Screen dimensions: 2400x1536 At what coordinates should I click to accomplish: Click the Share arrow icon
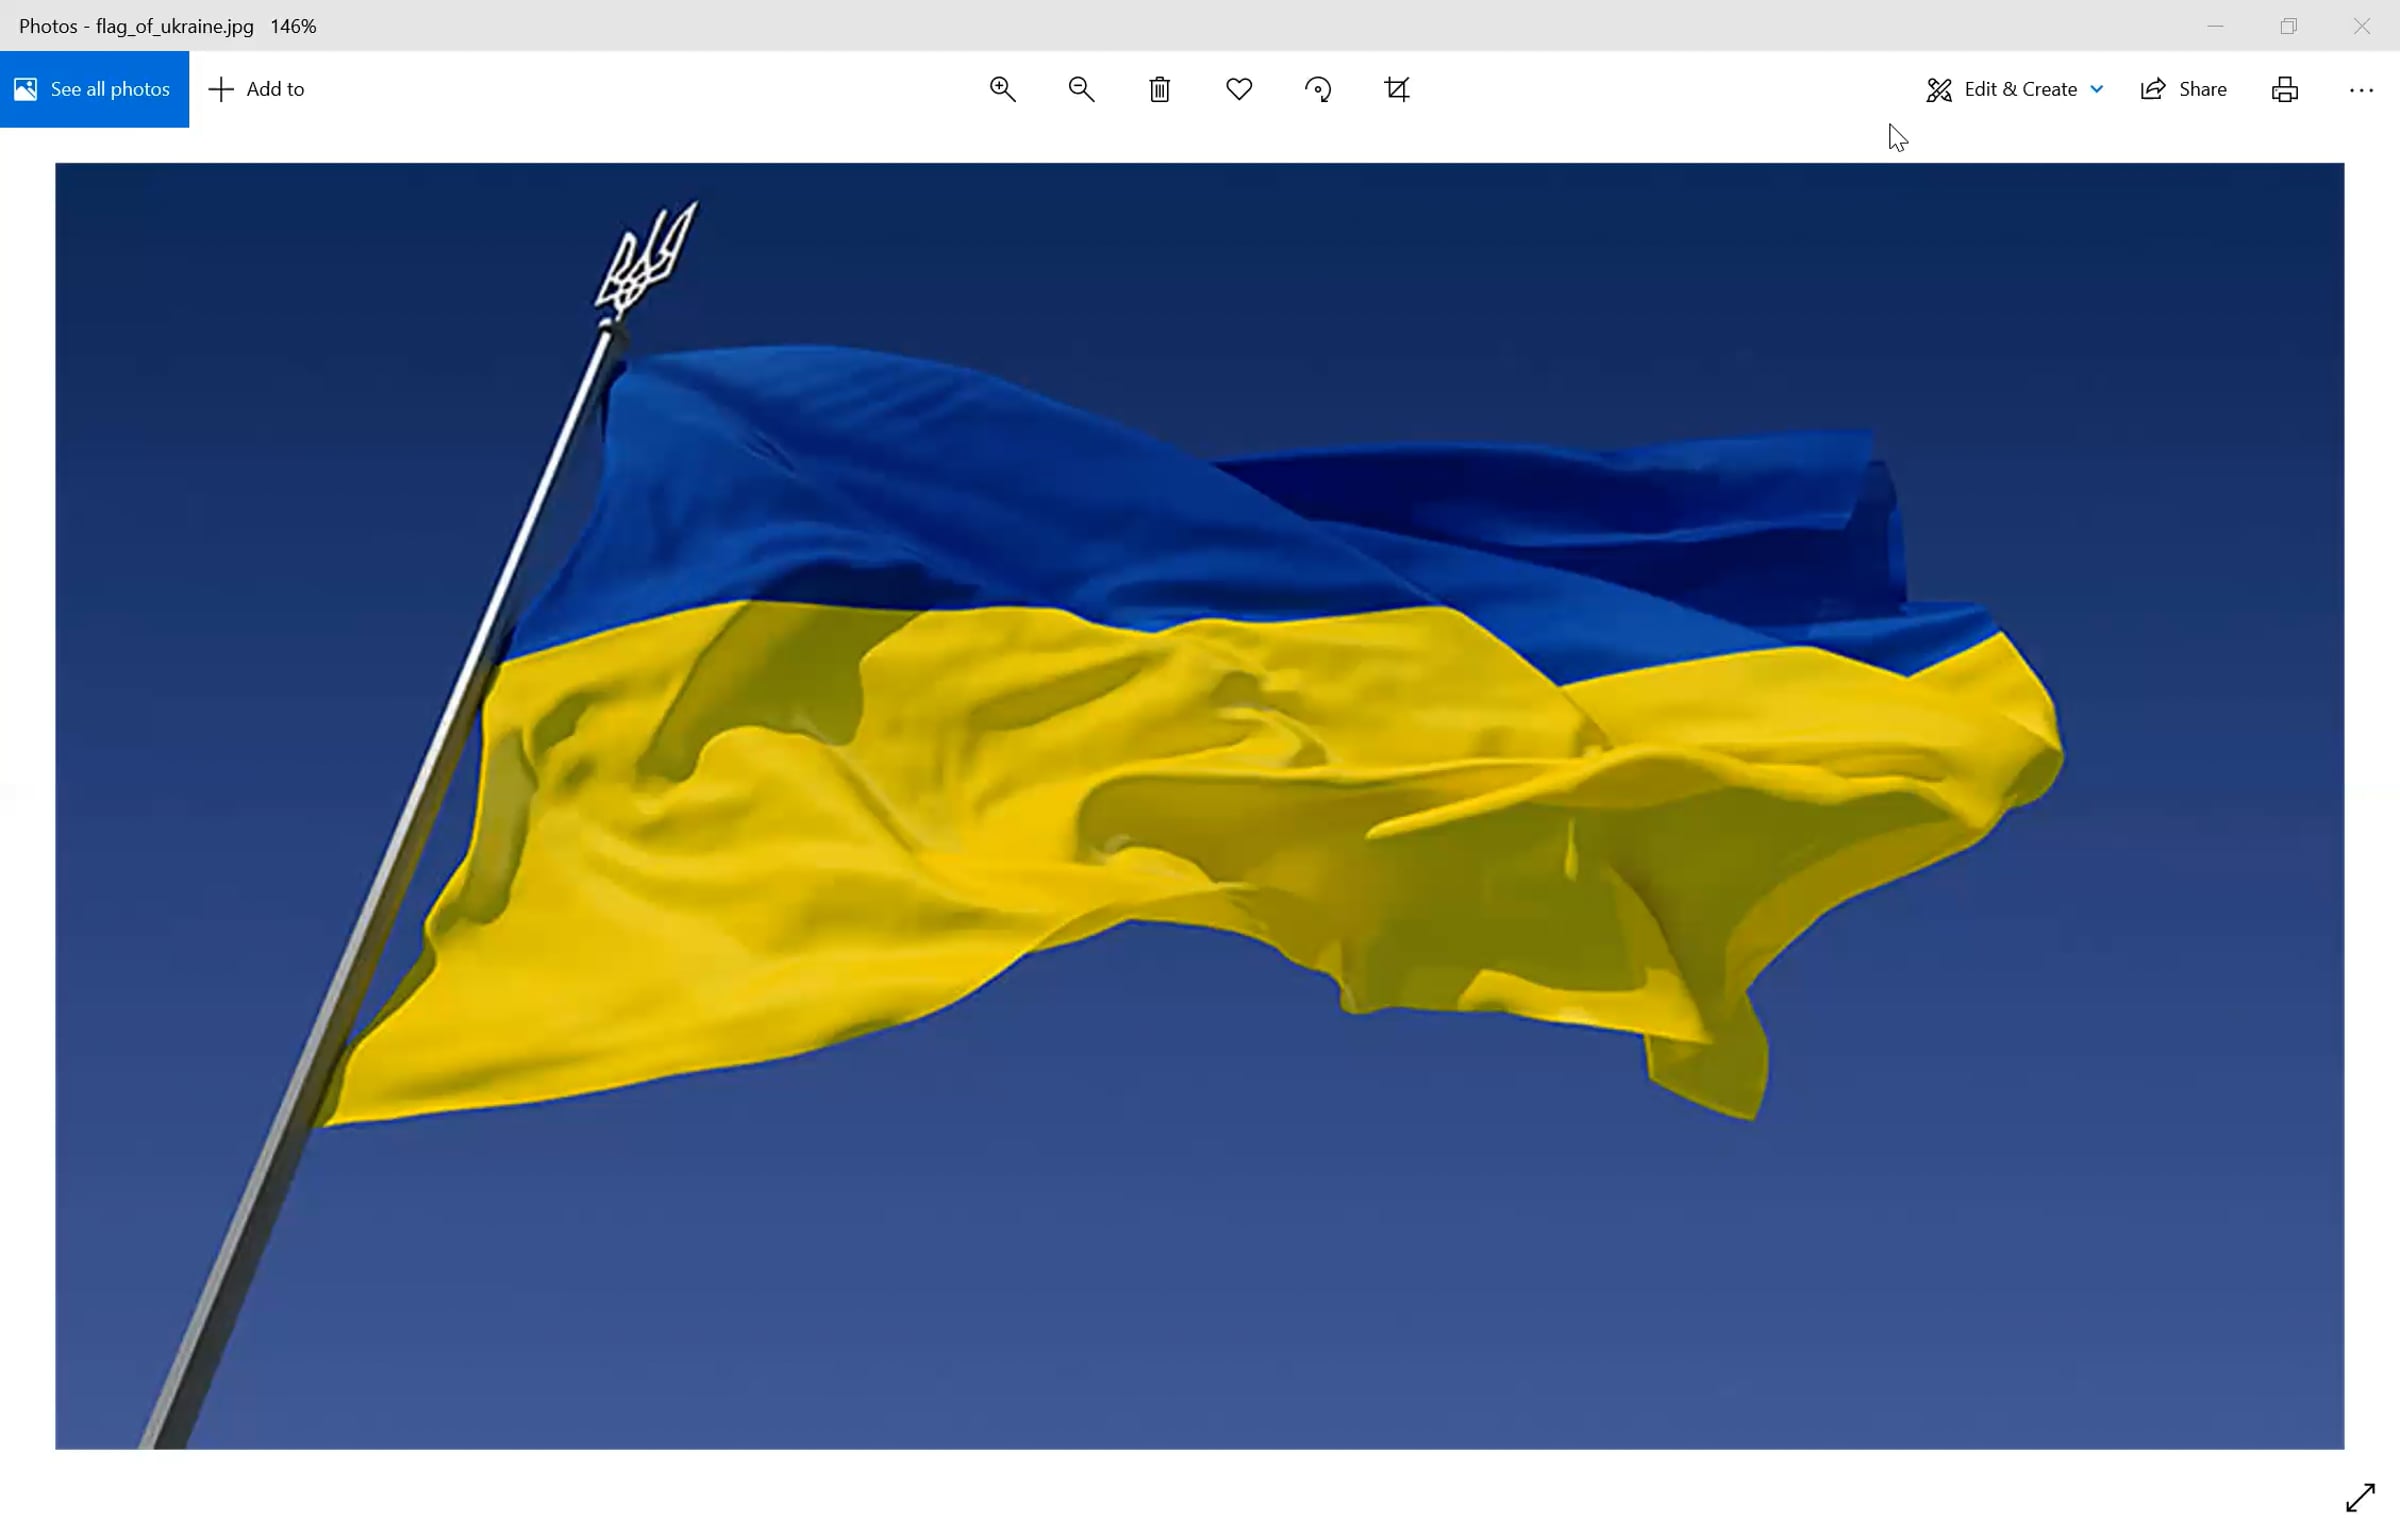coord(2153,89)
